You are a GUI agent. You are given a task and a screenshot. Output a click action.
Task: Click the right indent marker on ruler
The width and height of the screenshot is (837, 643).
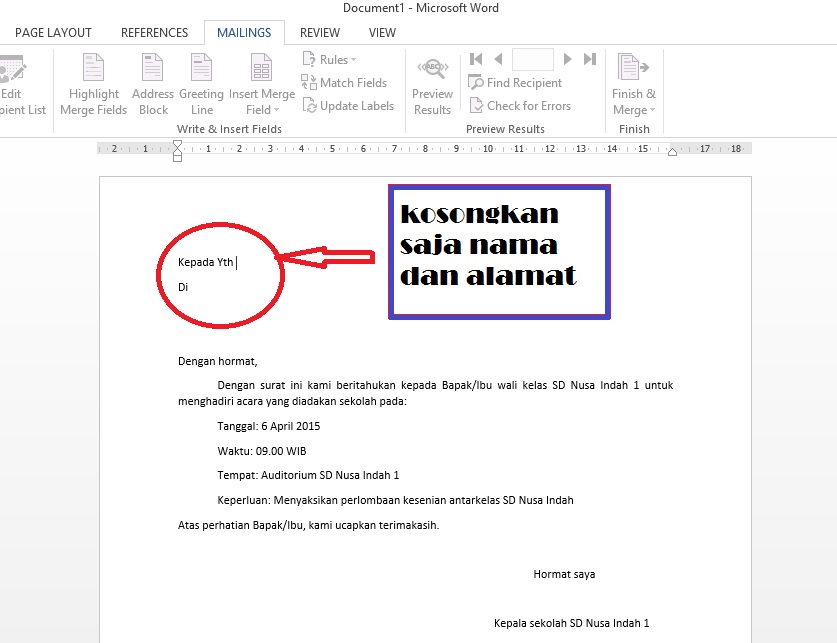[x=673, y=152]
